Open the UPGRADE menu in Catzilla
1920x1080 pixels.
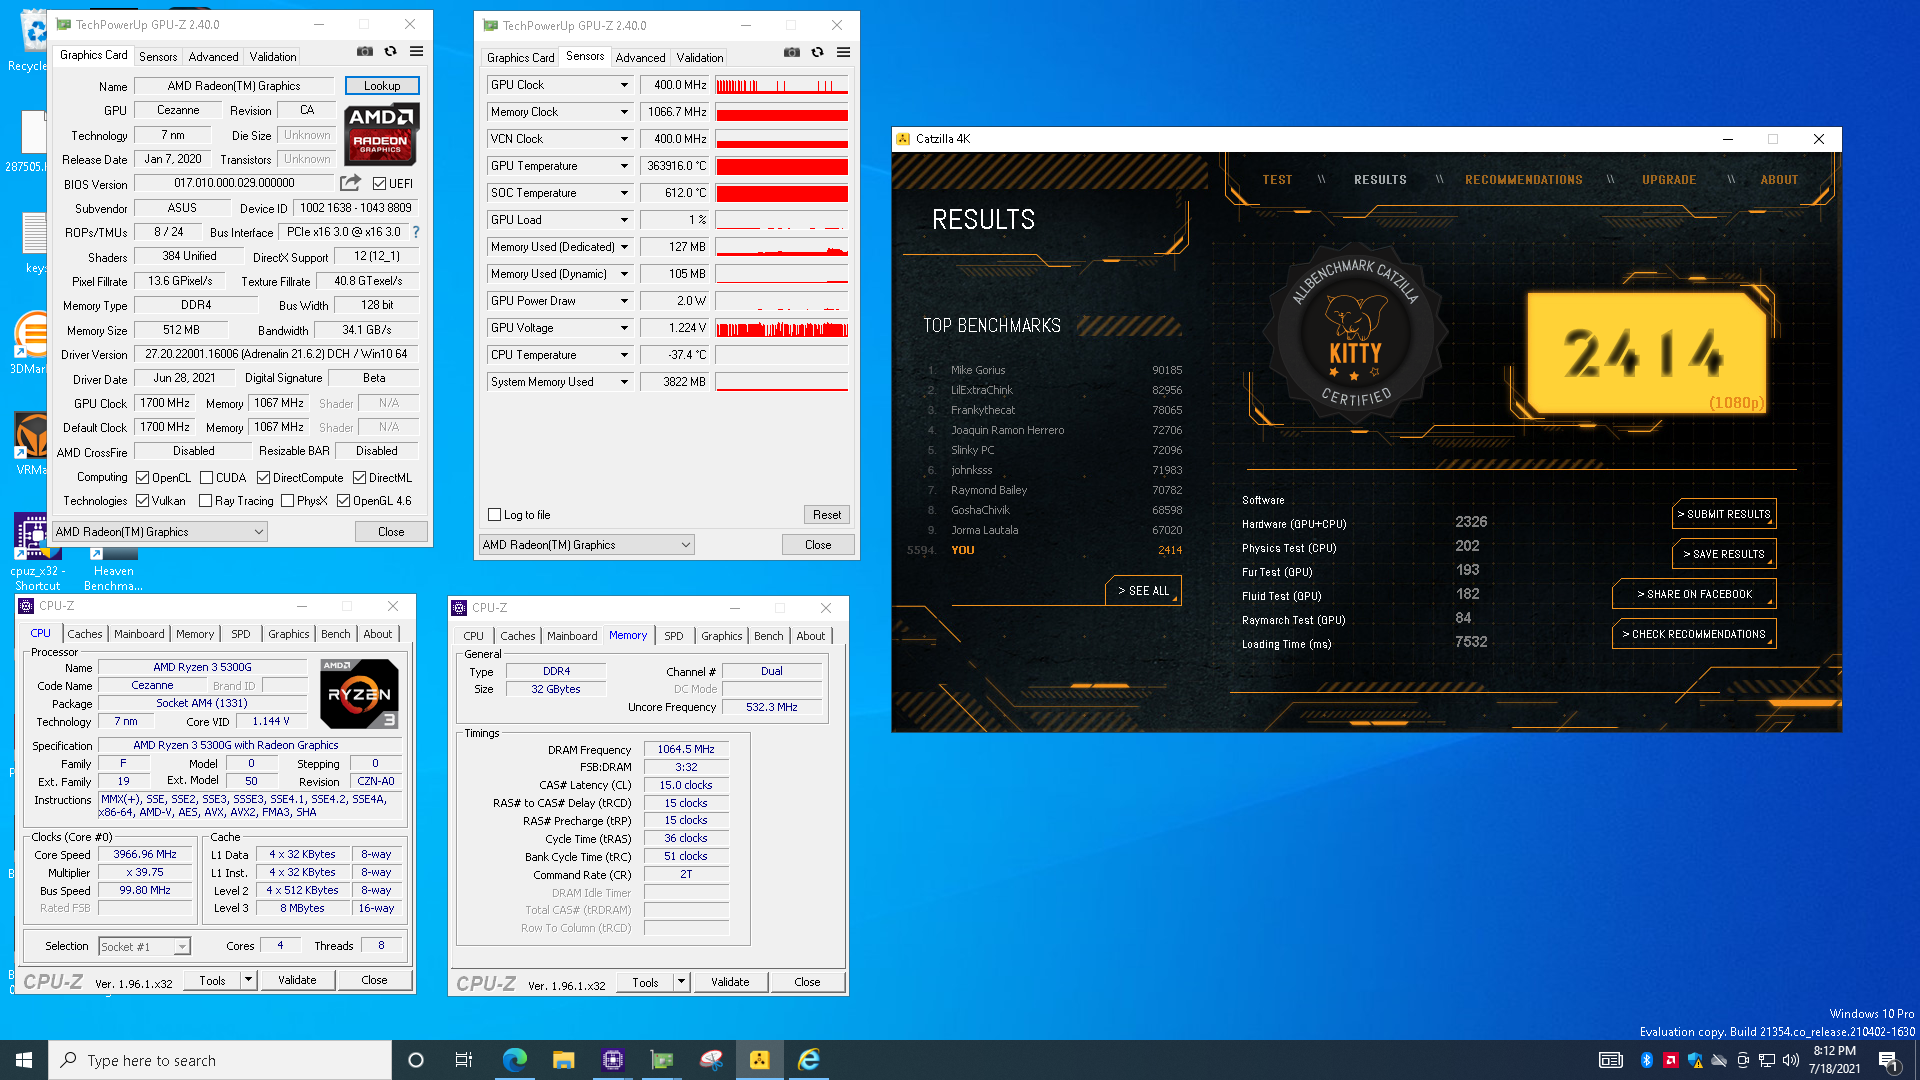1669,180
